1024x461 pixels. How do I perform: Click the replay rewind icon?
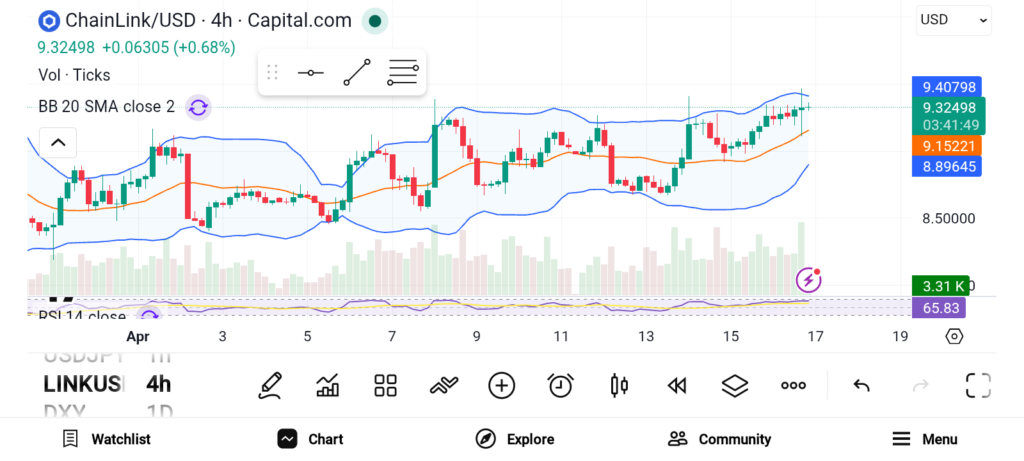pyautogui.click(x=677, y=385)
